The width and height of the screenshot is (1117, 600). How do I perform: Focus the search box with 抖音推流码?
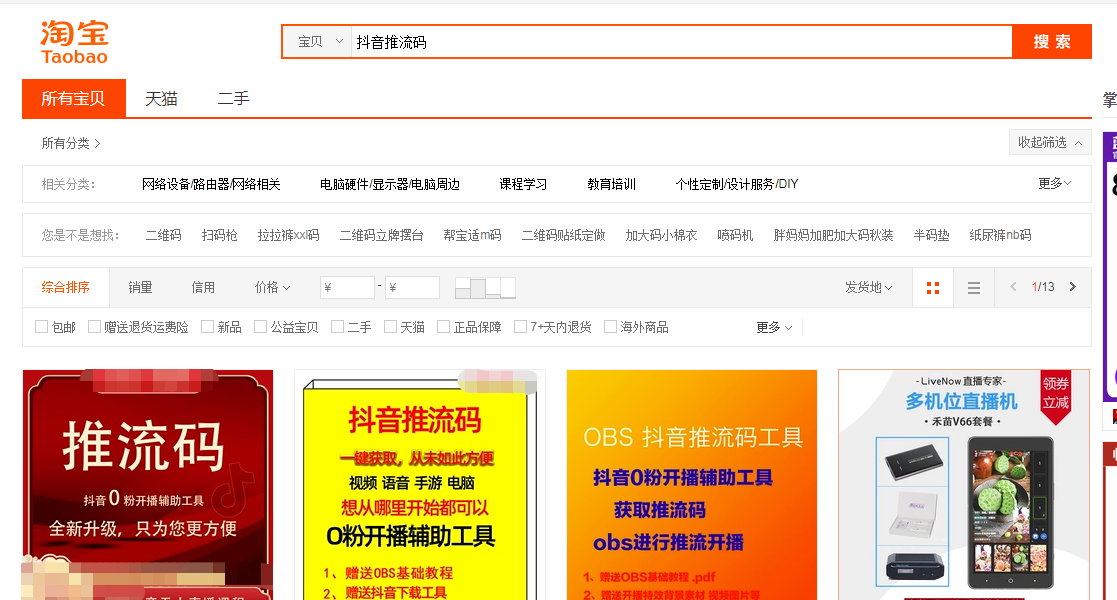click(x=682, y=42)
